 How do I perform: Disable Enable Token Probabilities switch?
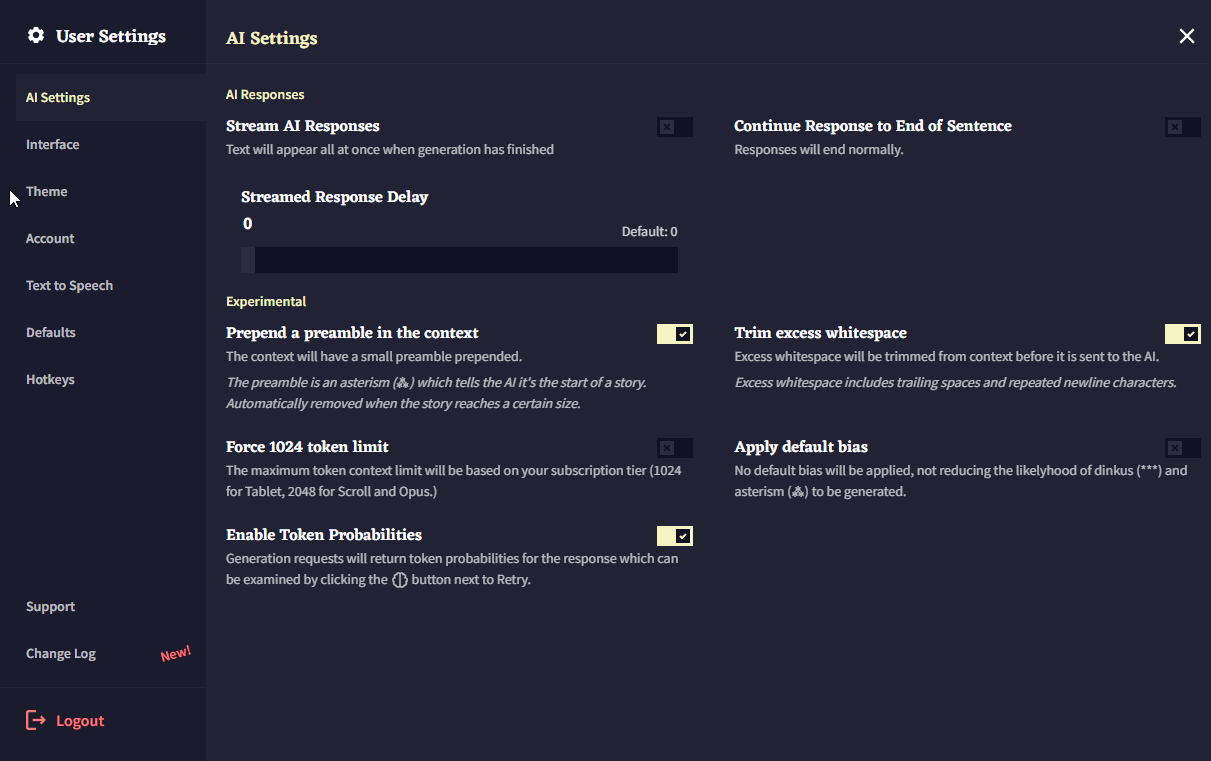coord(674,536)
